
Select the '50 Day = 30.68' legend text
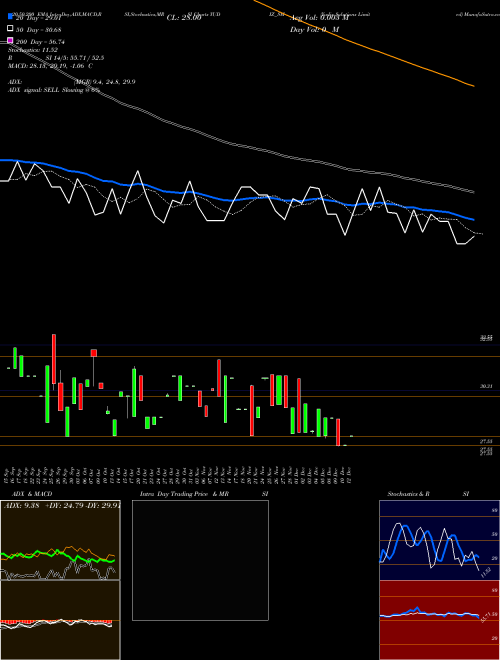tap(39, 30)
